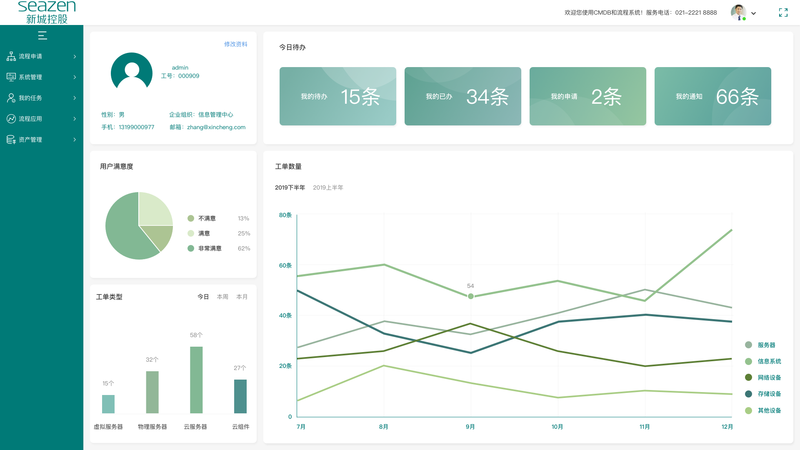Viewport: 800px width, 450px height.
Task: Open the 流程申请 menu item
Action: click(41, 56)
